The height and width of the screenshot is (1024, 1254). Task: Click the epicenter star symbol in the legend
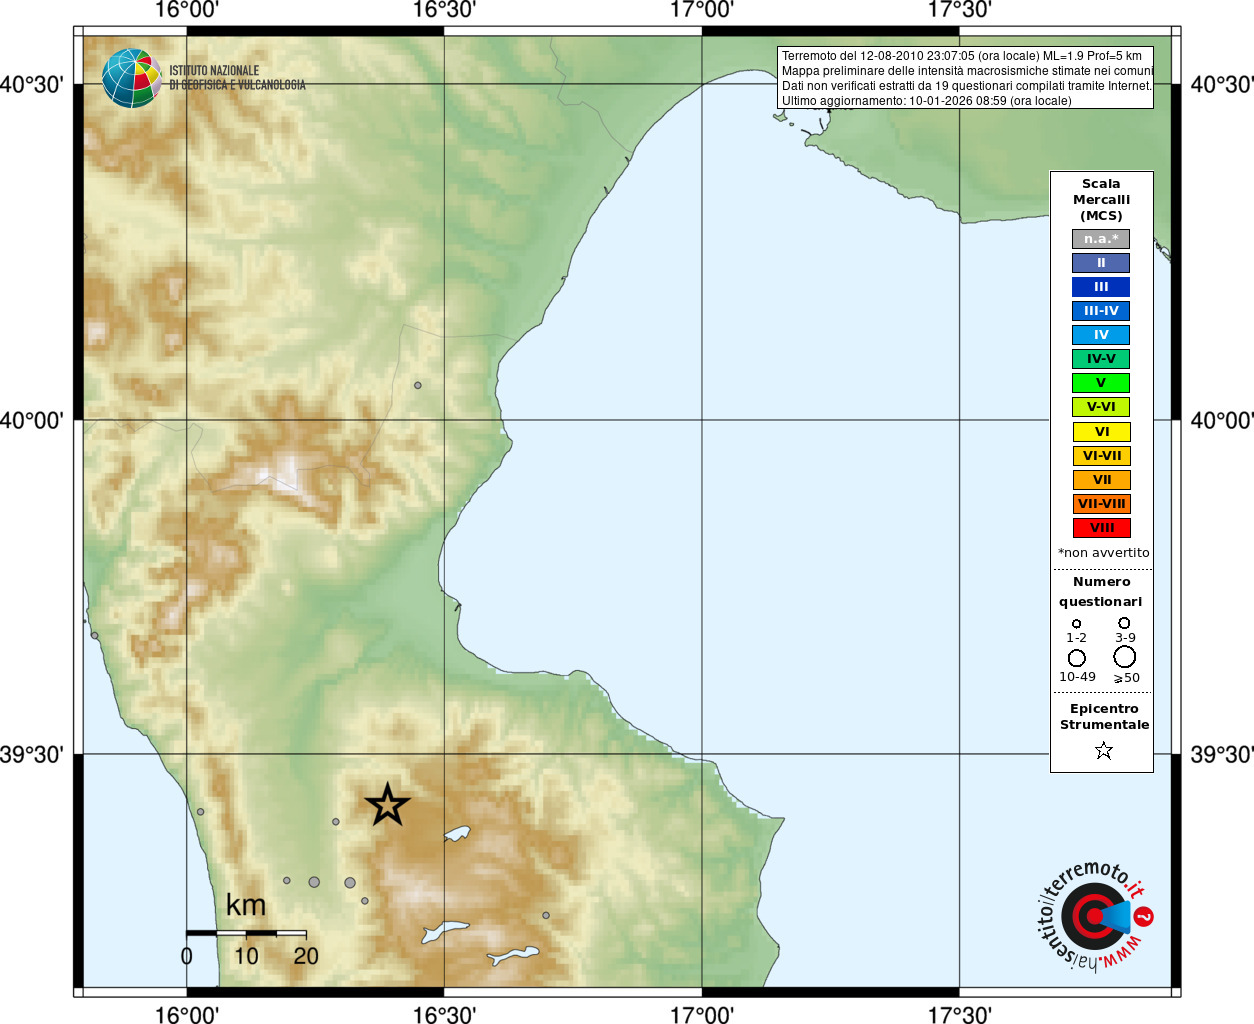point(1103,750)
